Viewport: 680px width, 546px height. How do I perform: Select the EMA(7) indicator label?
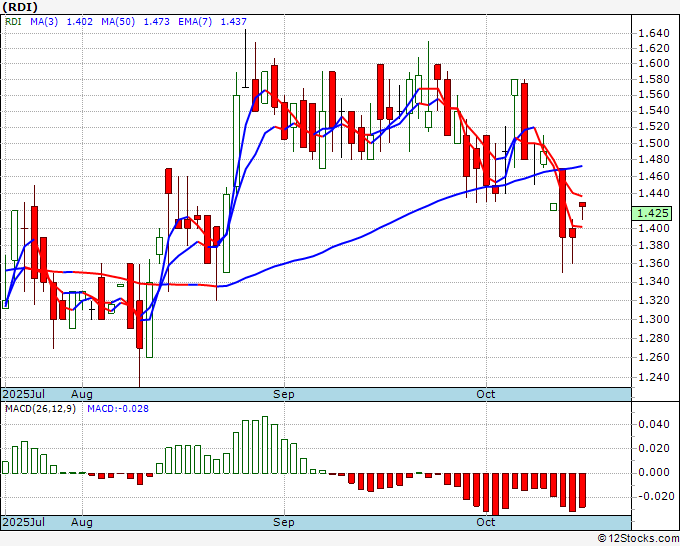195,21
